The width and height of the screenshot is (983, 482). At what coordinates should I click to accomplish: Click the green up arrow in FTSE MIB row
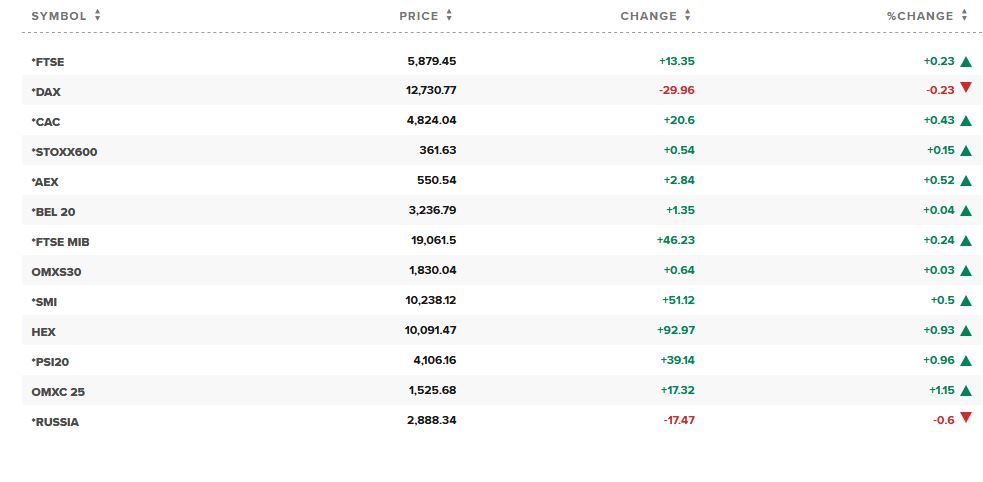(965, 241)
